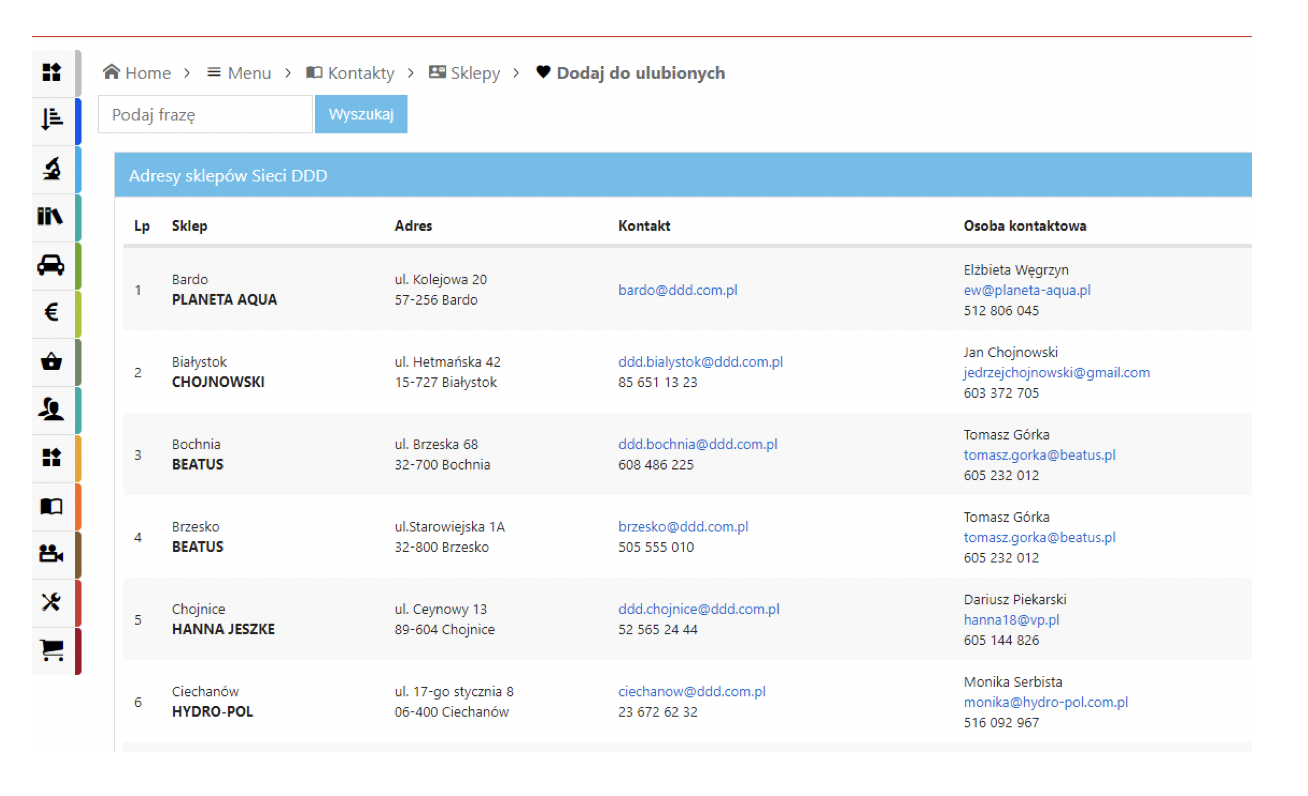Click address ul. 17-go stycznia 8
Screen dimensions: 1308x796
point(454,691)
